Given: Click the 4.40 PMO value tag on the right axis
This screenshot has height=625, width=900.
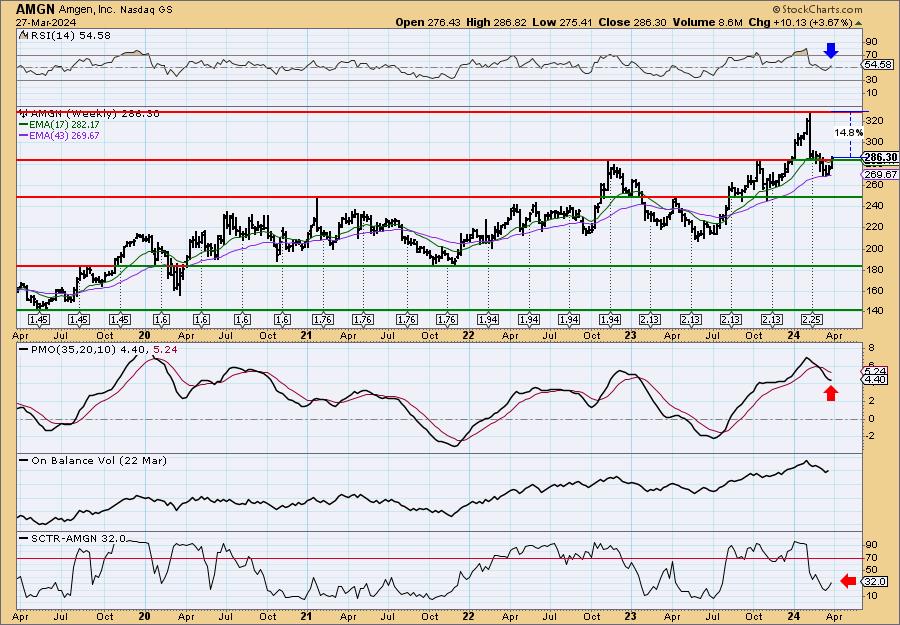Looking at the screenshot, I should [876, 380].
